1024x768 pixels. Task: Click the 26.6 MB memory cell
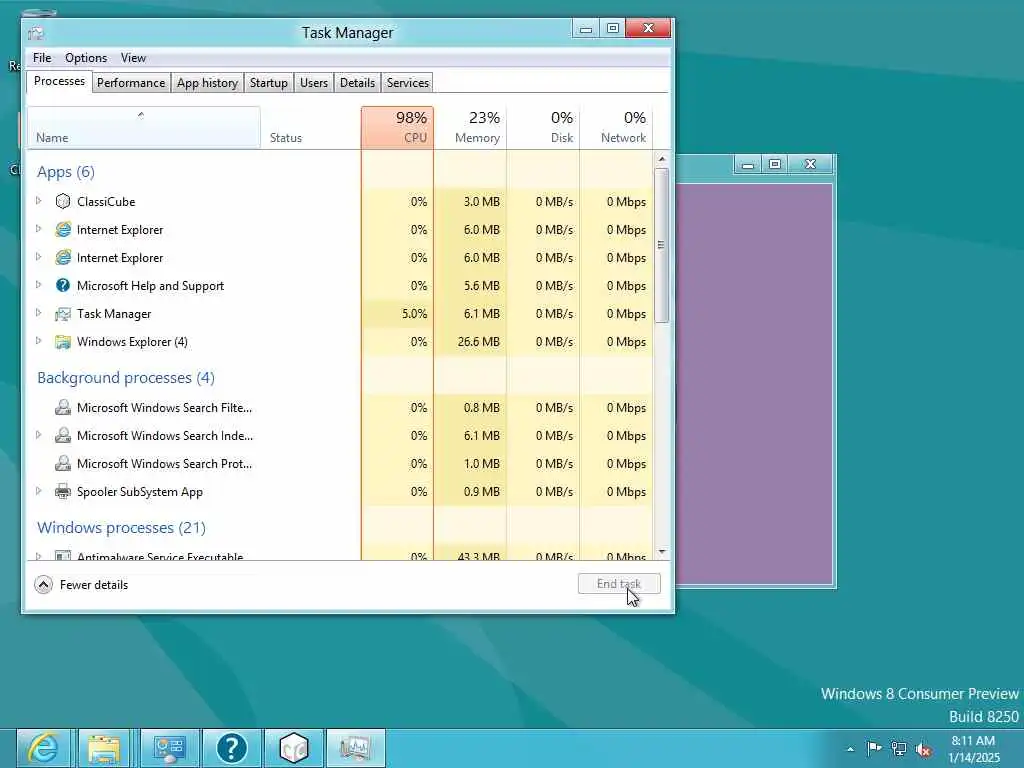coord(470,342)
